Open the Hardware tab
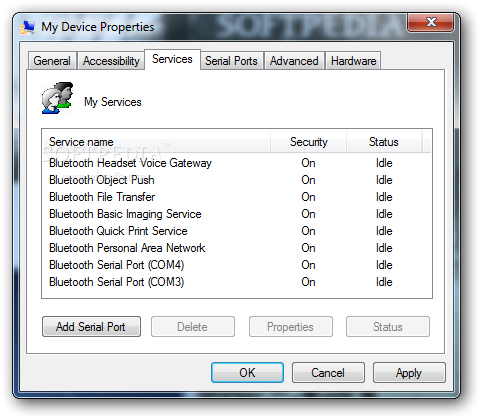Viewport: 481px width, 419px height. tap(353, 61)
